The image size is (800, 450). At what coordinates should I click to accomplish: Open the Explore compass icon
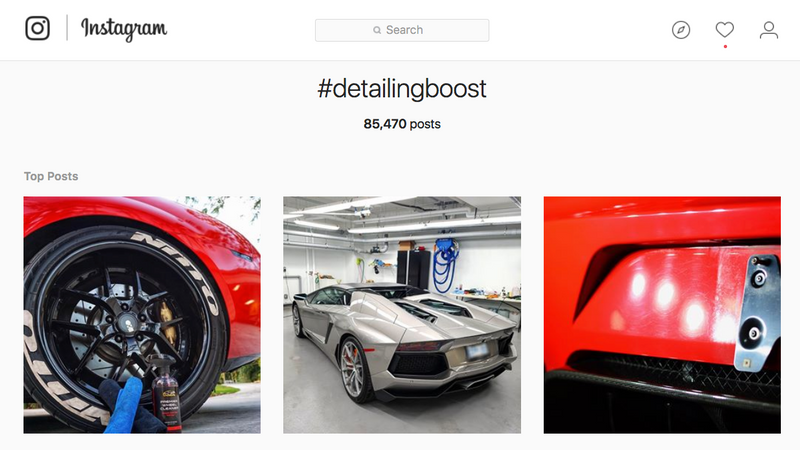[681, 30]
